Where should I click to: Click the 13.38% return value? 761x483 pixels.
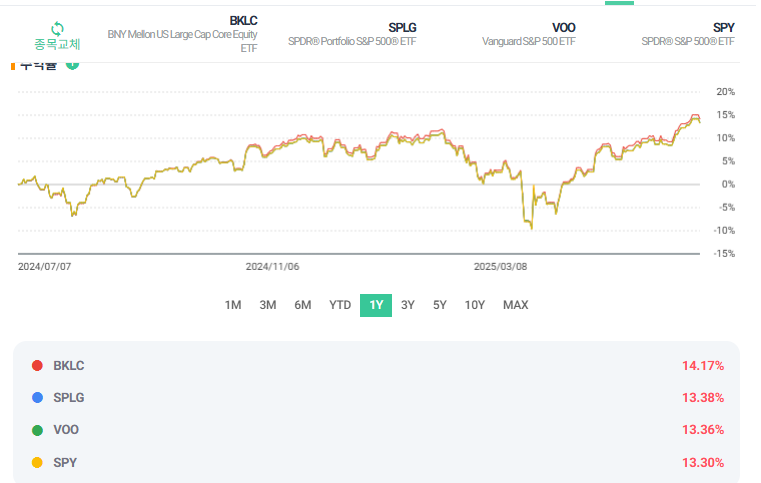[703, 398]
